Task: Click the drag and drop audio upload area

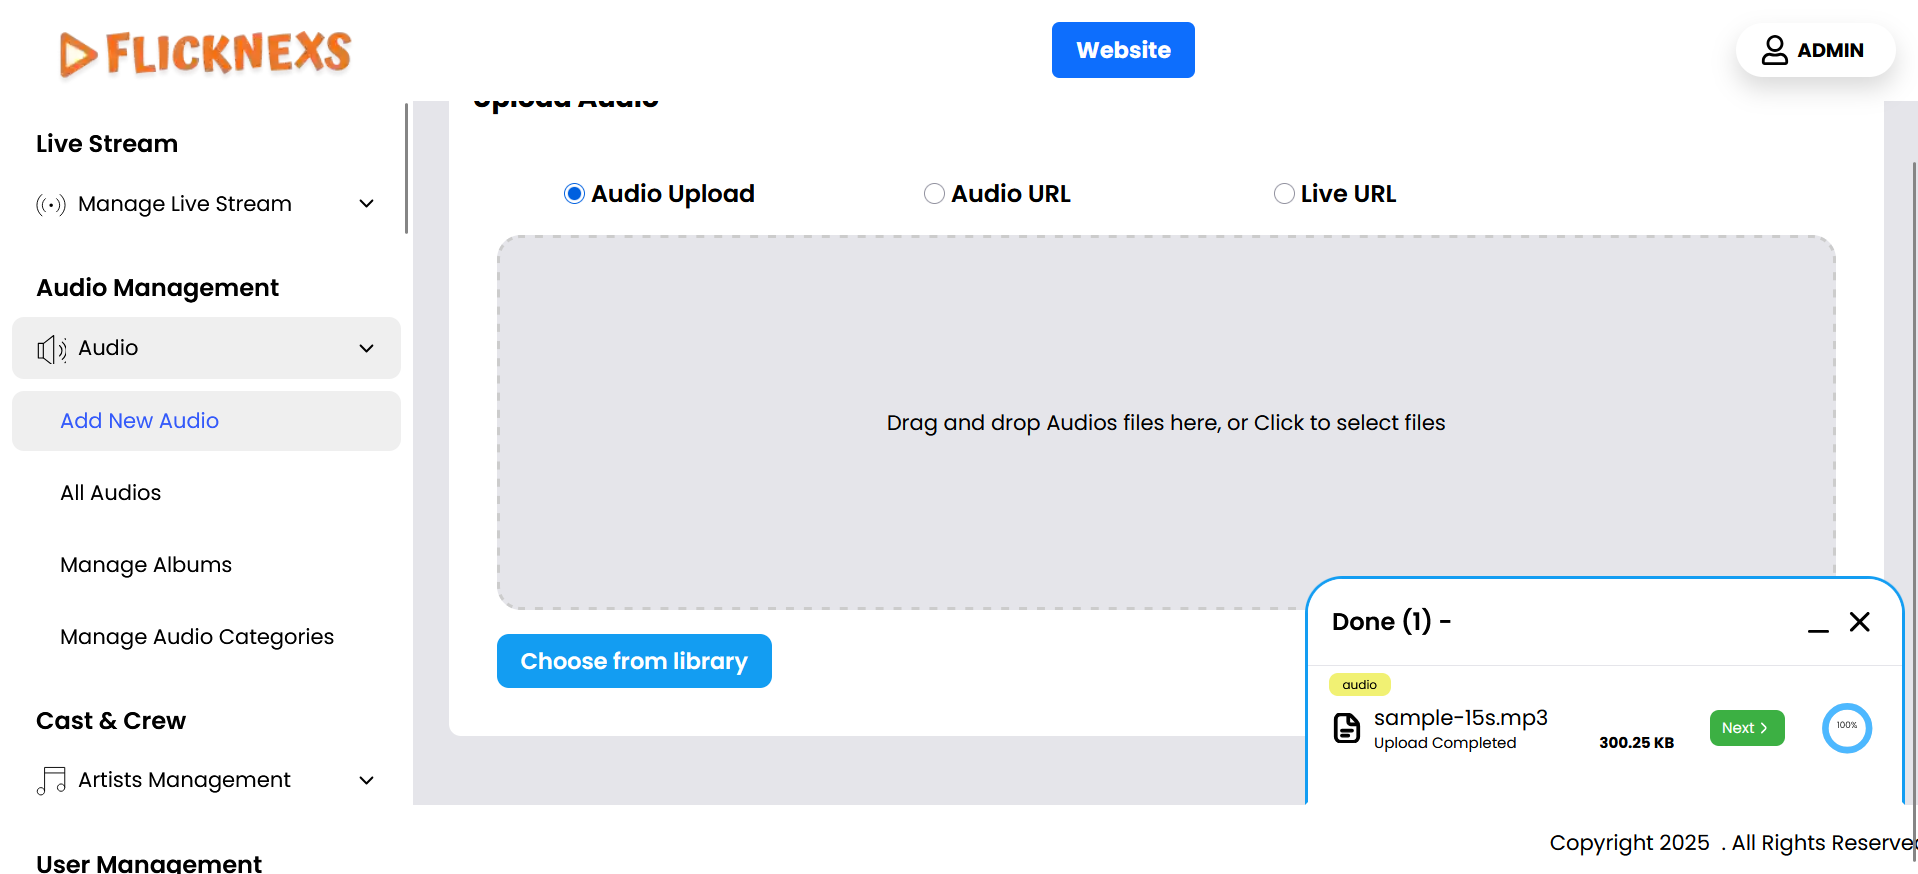Action: (x=1165, y=422)
